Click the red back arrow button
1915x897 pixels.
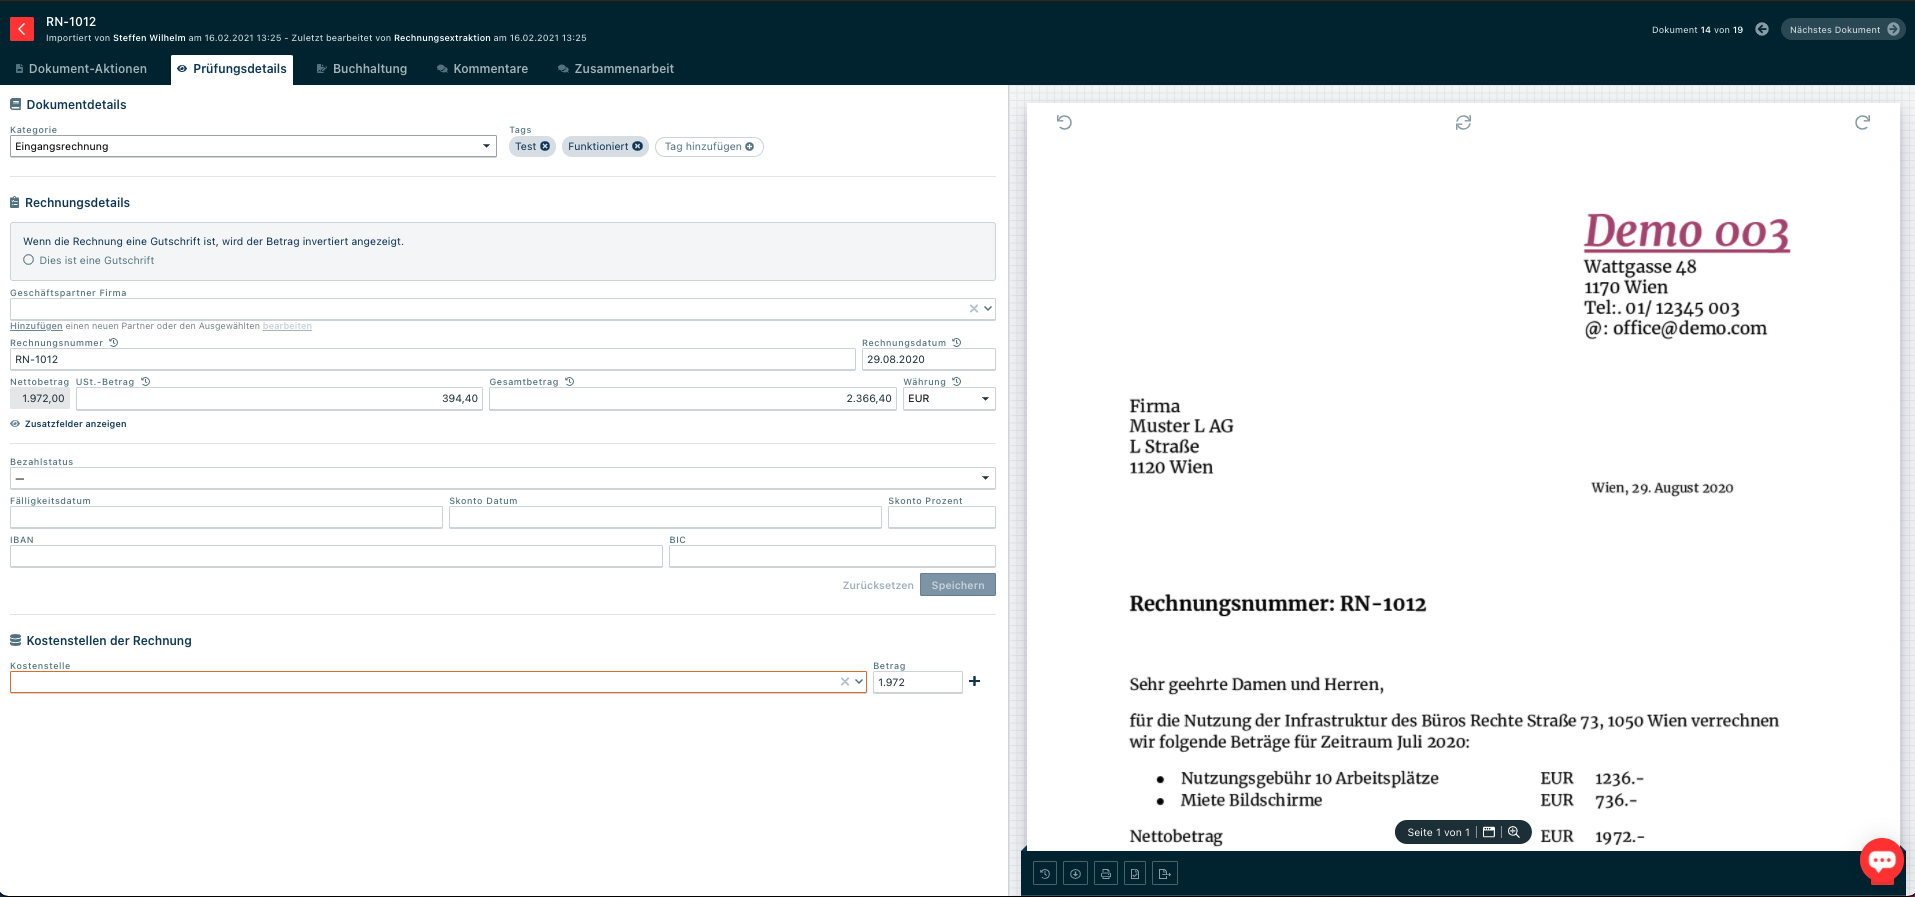(22, 29)
